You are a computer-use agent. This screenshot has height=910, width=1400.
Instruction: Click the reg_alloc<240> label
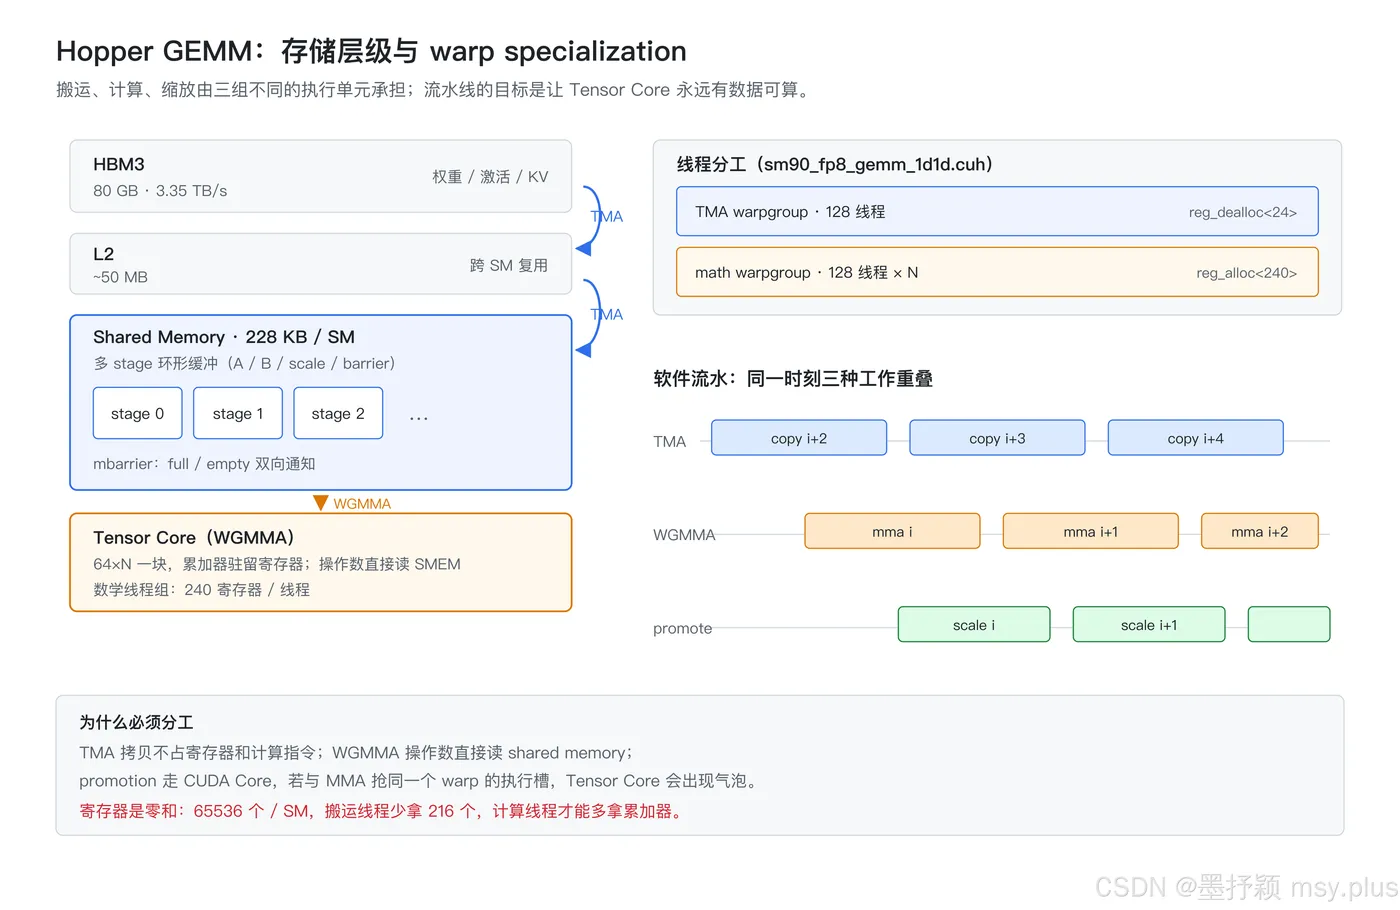coord(1247,273)
